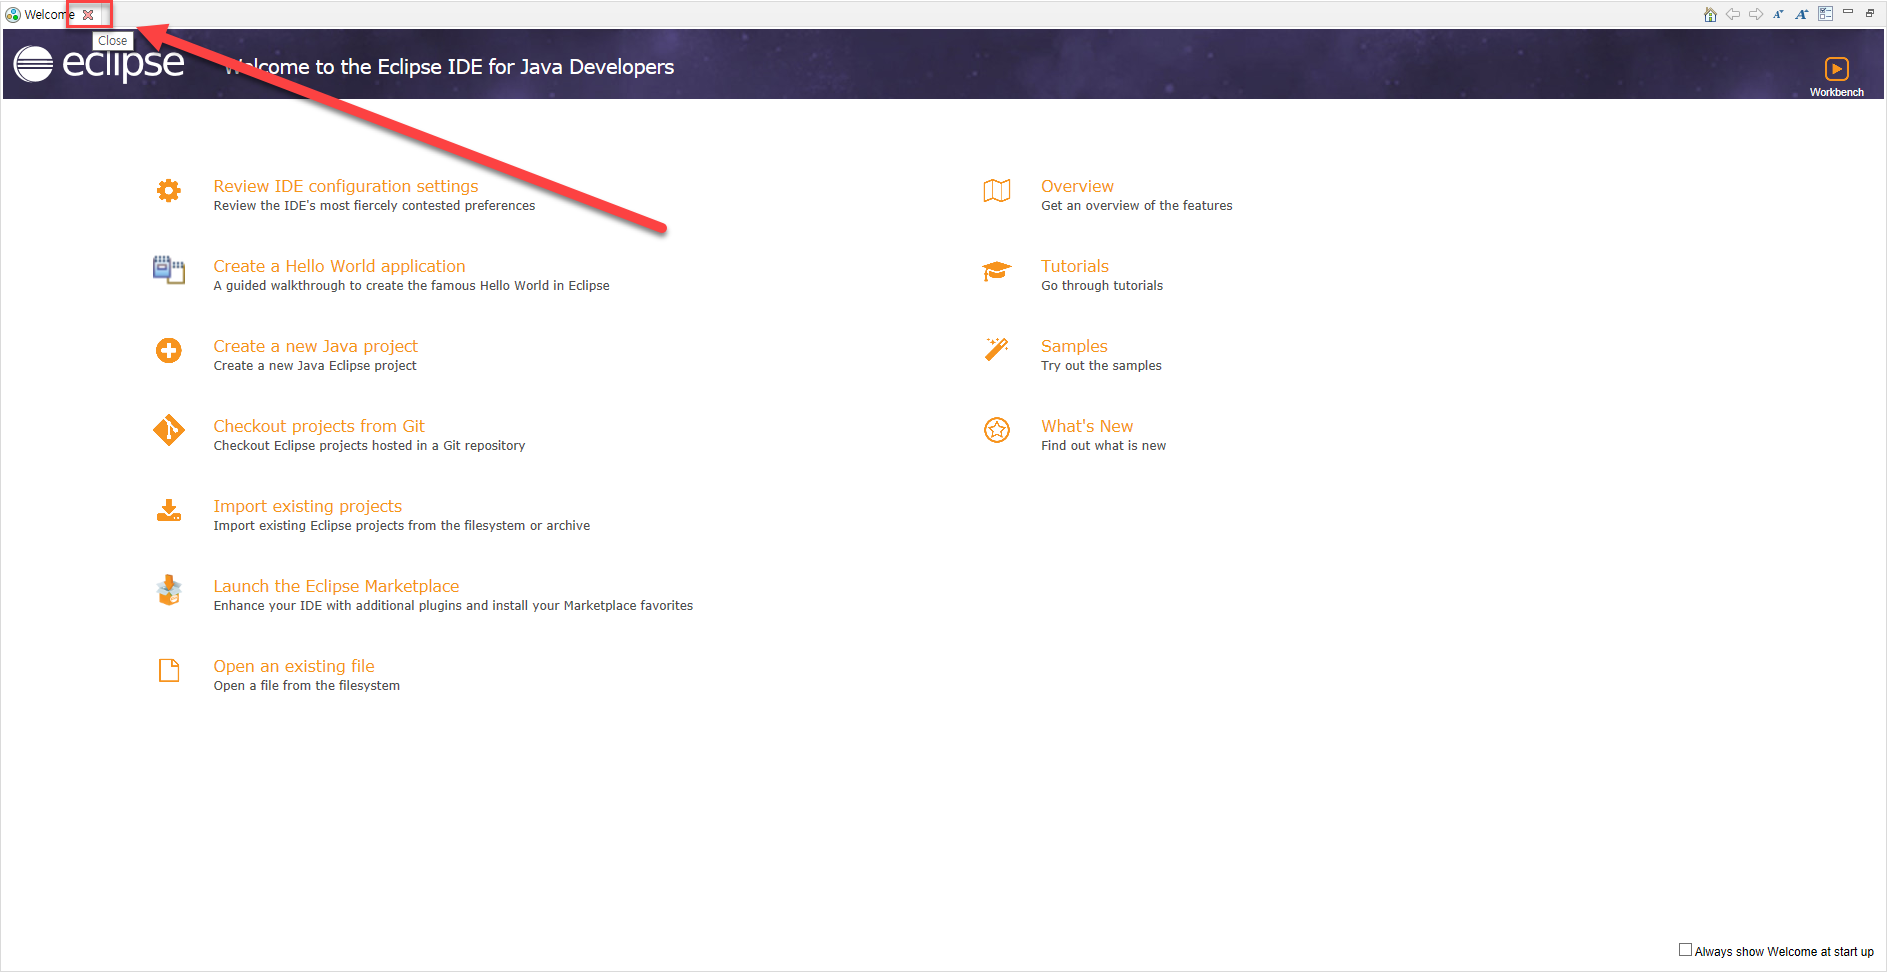The height and width of the screenshot is (972, 1887).
Task: Click the Overview map icon
Action: tap(997, 190)
